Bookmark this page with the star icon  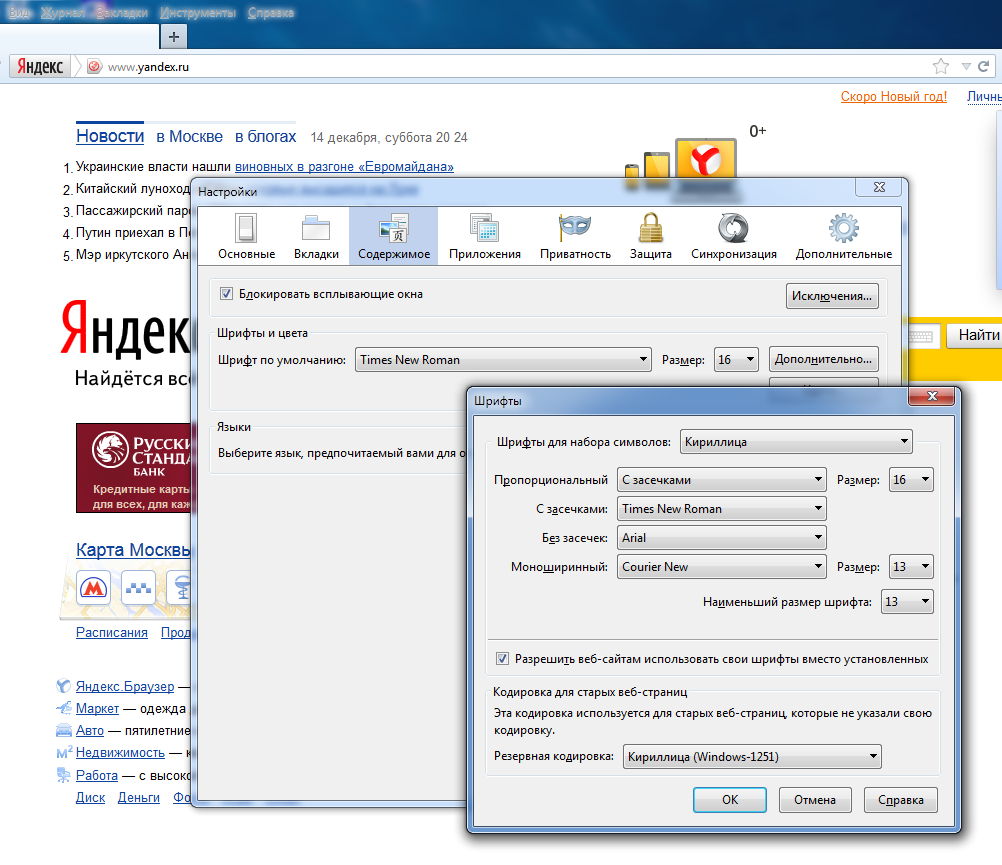940,66
